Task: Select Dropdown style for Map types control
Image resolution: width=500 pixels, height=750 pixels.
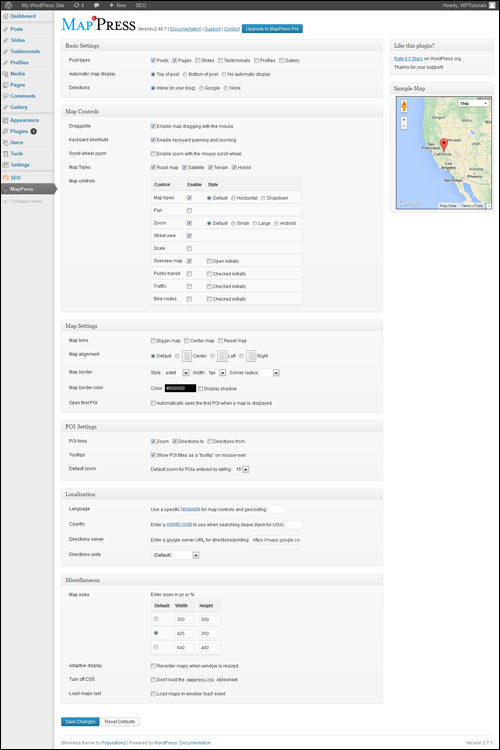Action: [263, 198]
